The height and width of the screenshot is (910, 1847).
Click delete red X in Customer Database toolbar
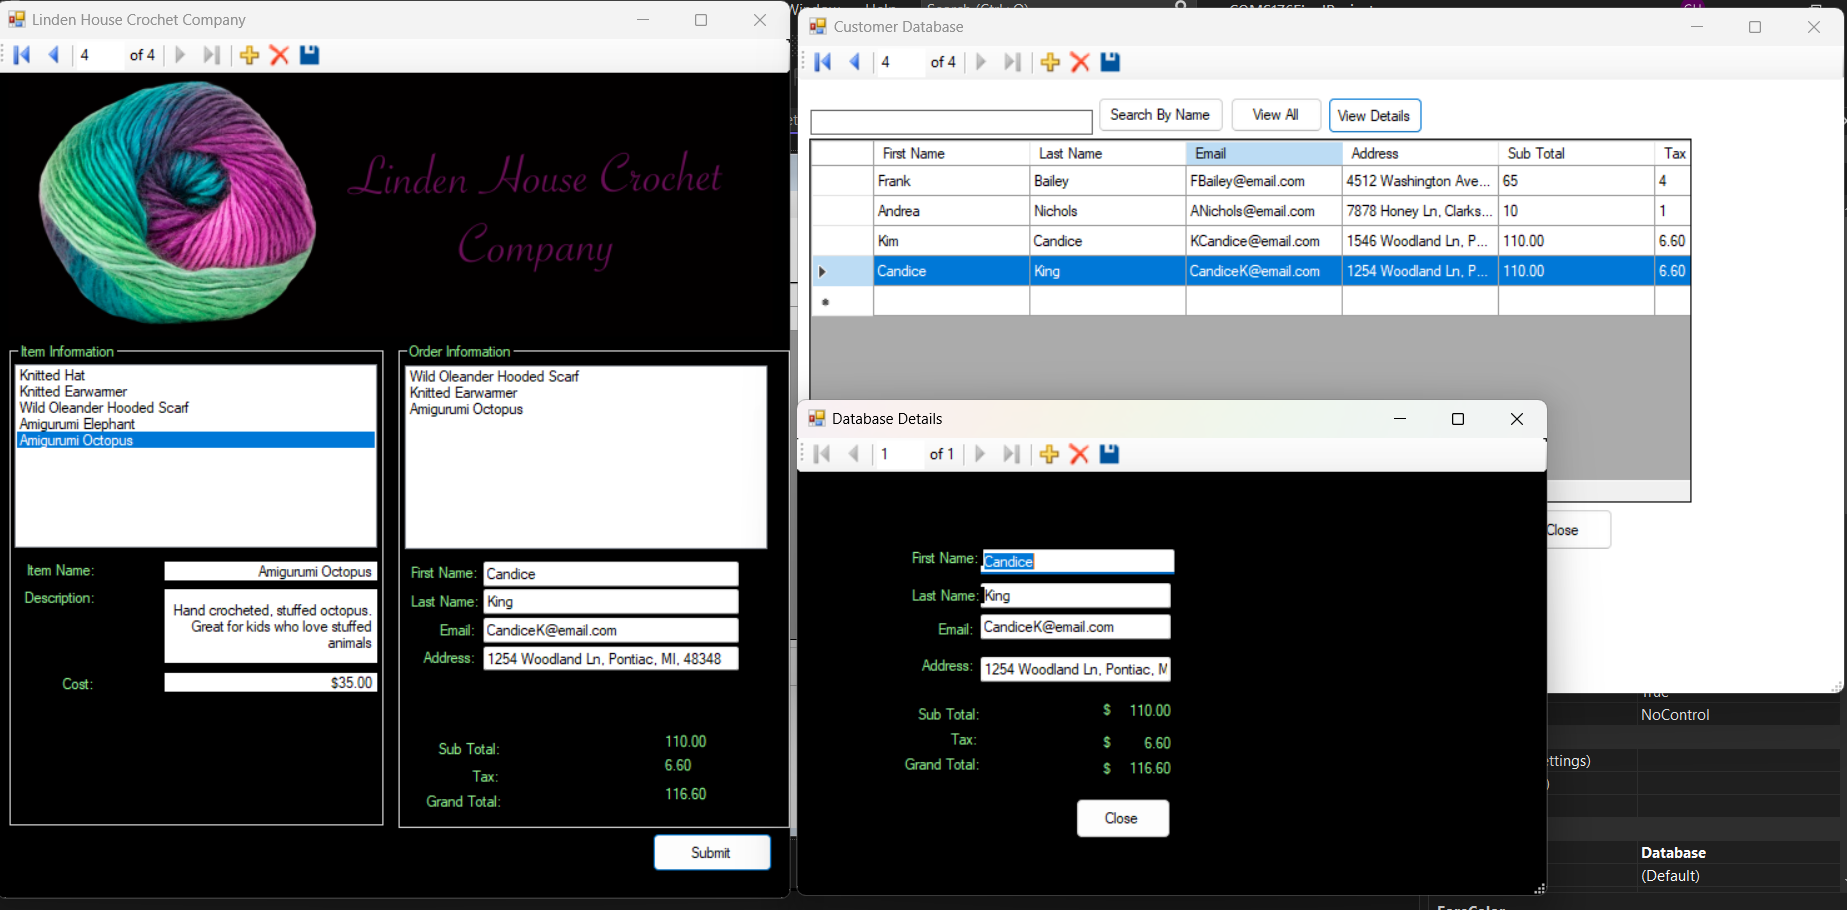[x=1079, y=62]
